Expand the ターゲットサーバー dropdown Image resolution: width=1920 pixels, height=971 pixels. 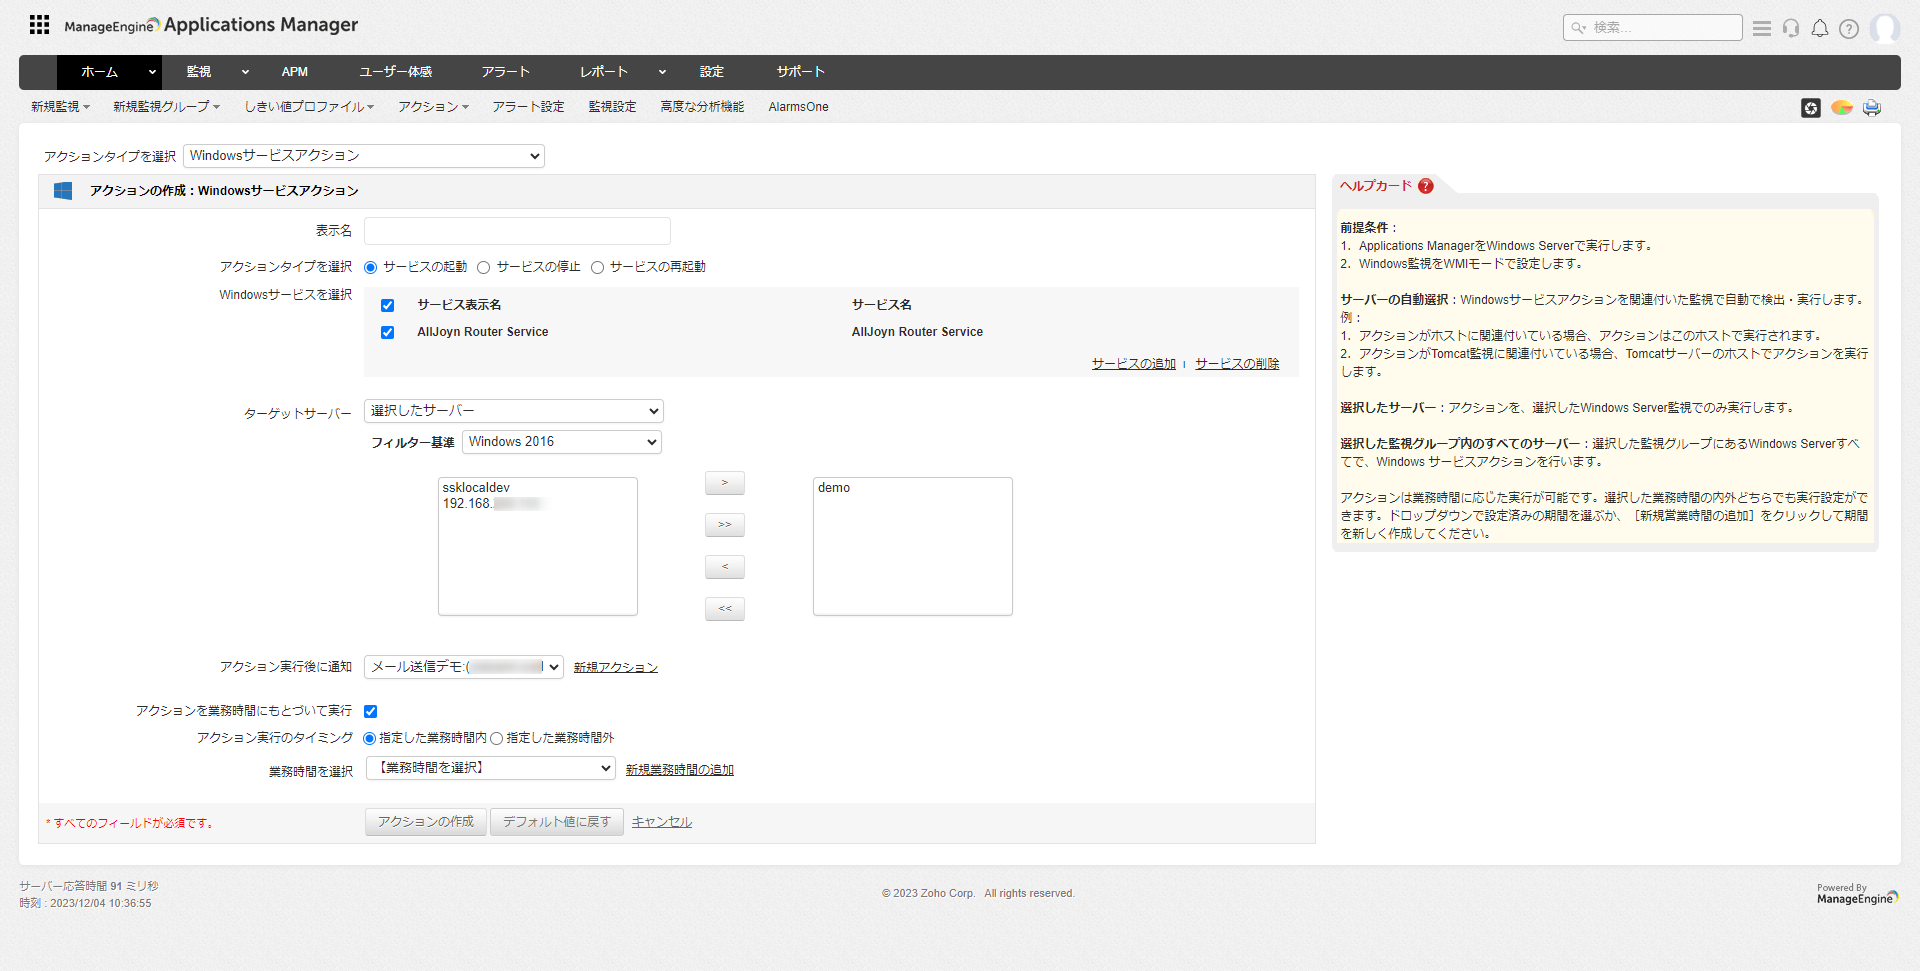coord(513,411)
